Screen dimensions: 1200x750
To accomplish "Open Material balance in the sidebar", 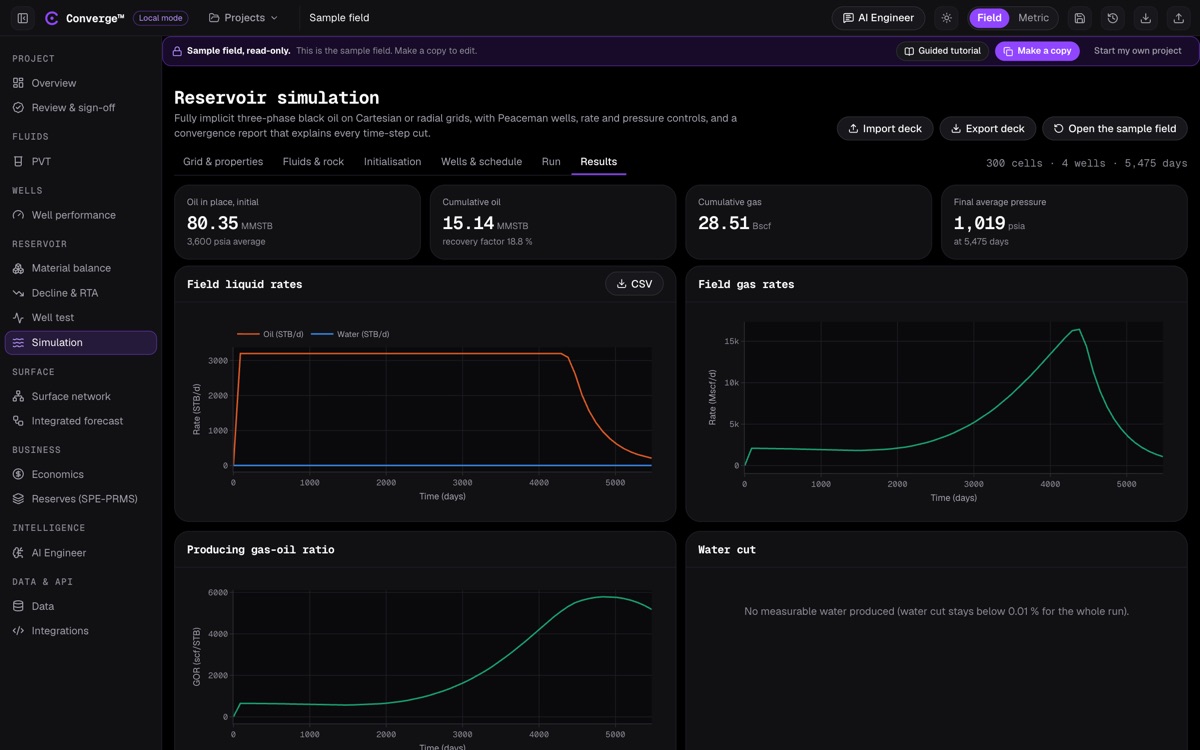I will pos(81,268).
